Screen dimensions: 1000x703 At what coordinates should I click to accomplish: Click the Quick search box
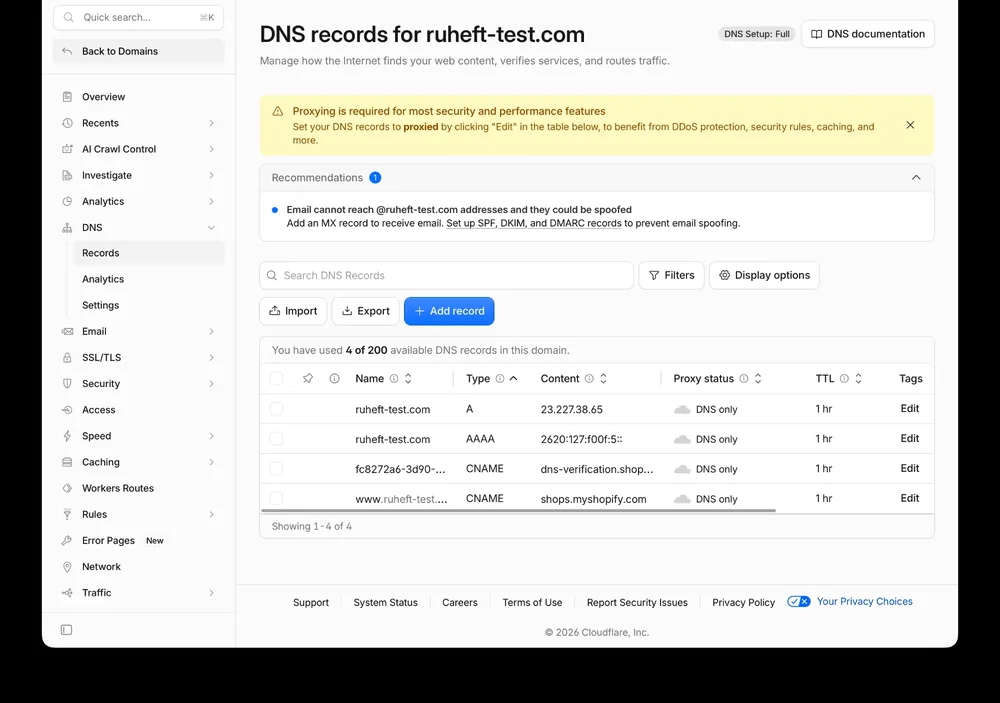click(x=138, y=17)
